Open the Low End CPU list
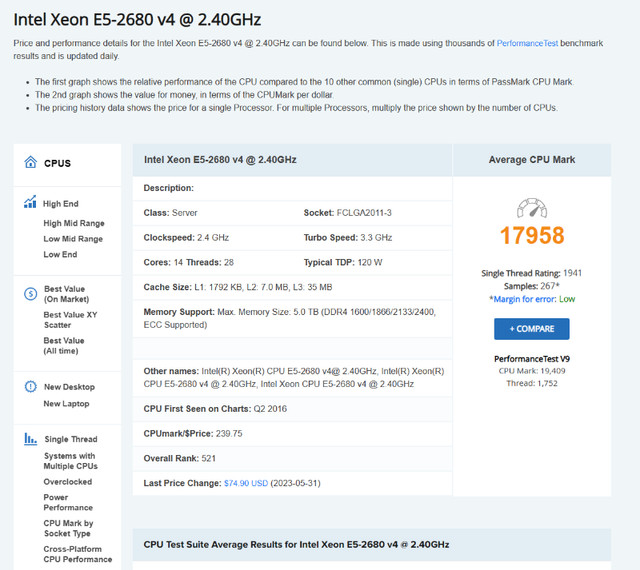 pos(60,254)
